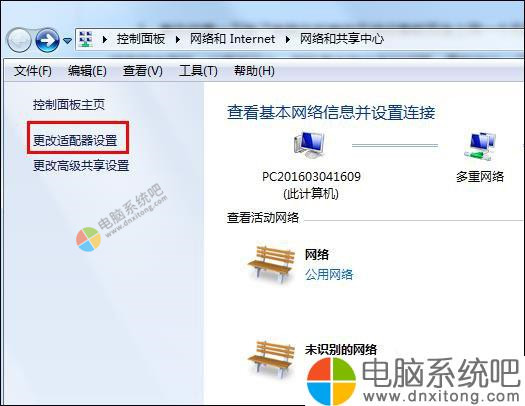
Task: Open the 编辑(E) menu
Action: [x=87, y=71]
